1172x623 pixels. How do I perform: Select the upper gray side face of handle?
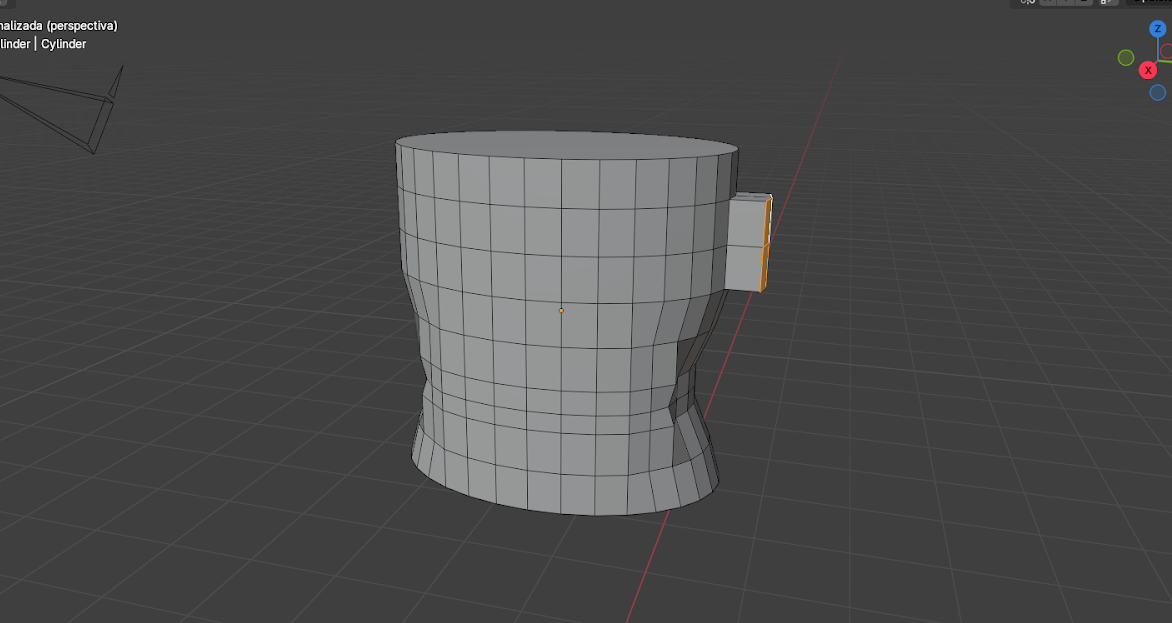point(745,222)
